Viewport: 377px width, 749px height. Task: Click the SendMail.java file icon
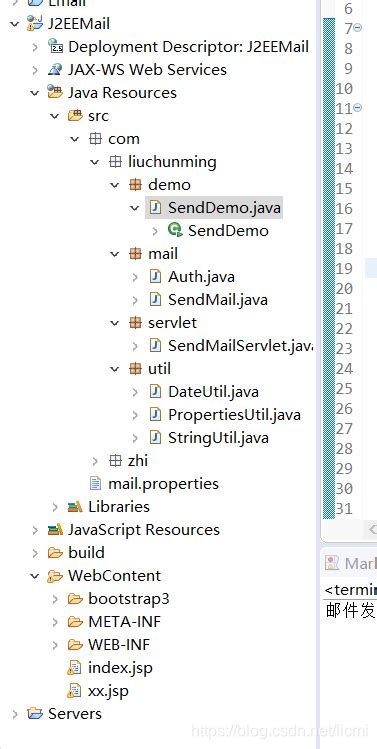tap(155, 300)
